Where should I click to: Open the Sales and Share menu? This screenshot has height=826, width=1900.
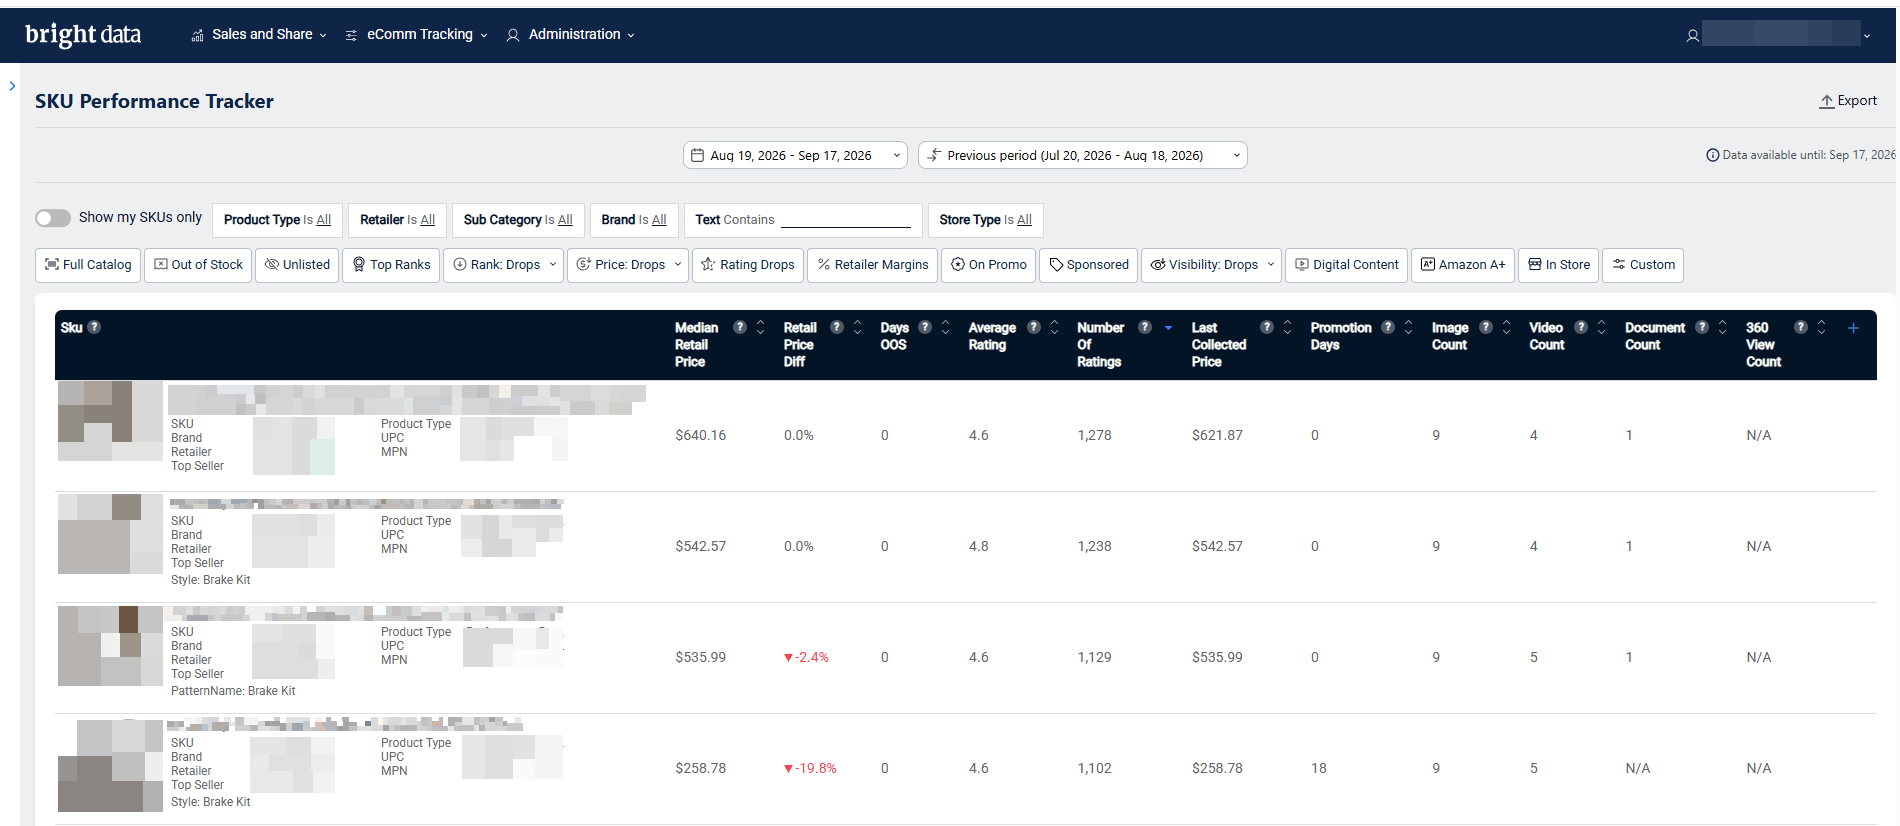259,34
